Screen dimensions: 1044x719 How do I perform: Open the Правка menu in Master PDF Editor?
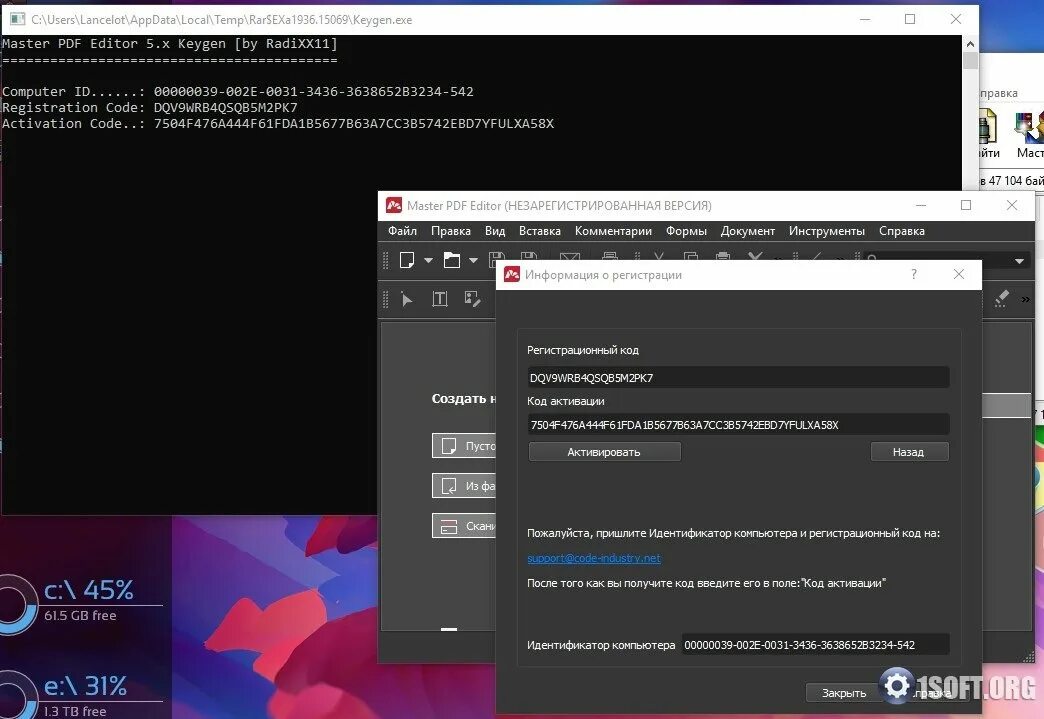[451, 231]
